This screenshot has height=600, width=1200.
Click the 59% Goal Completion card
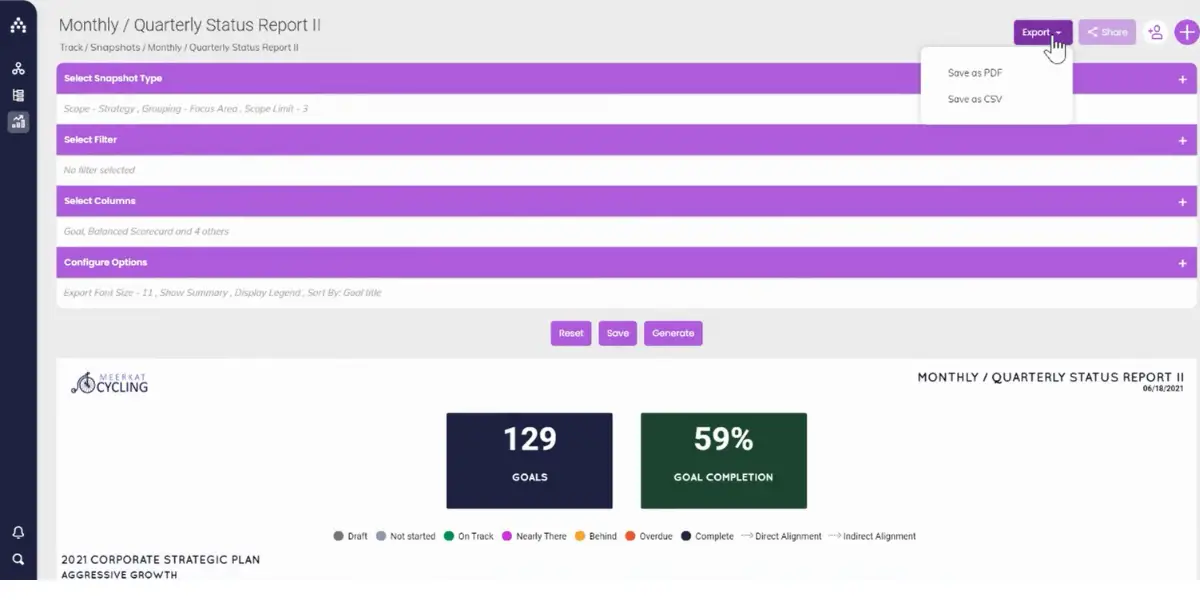click(x=723, y=460)
